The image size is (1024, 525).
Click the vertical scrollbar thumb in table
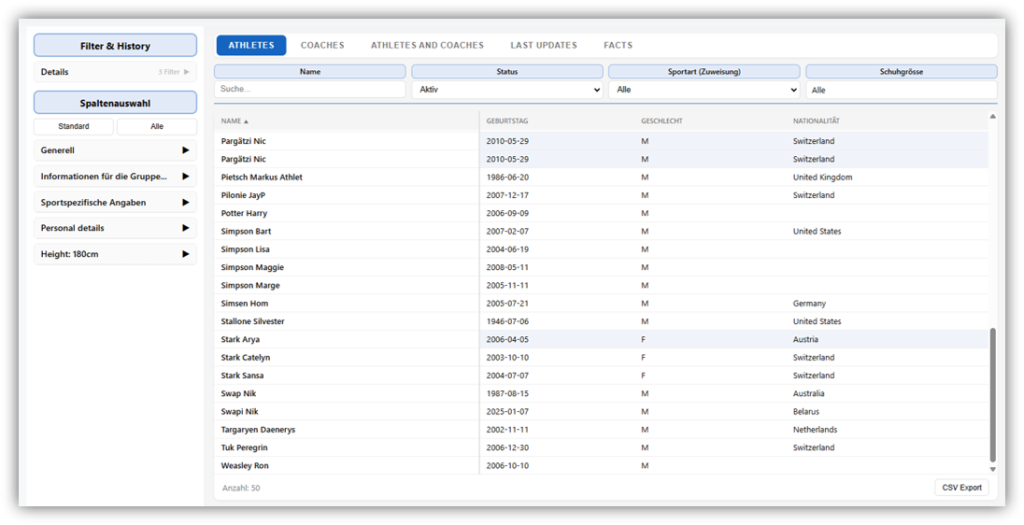pyautogui.click(x=992, y=395)
